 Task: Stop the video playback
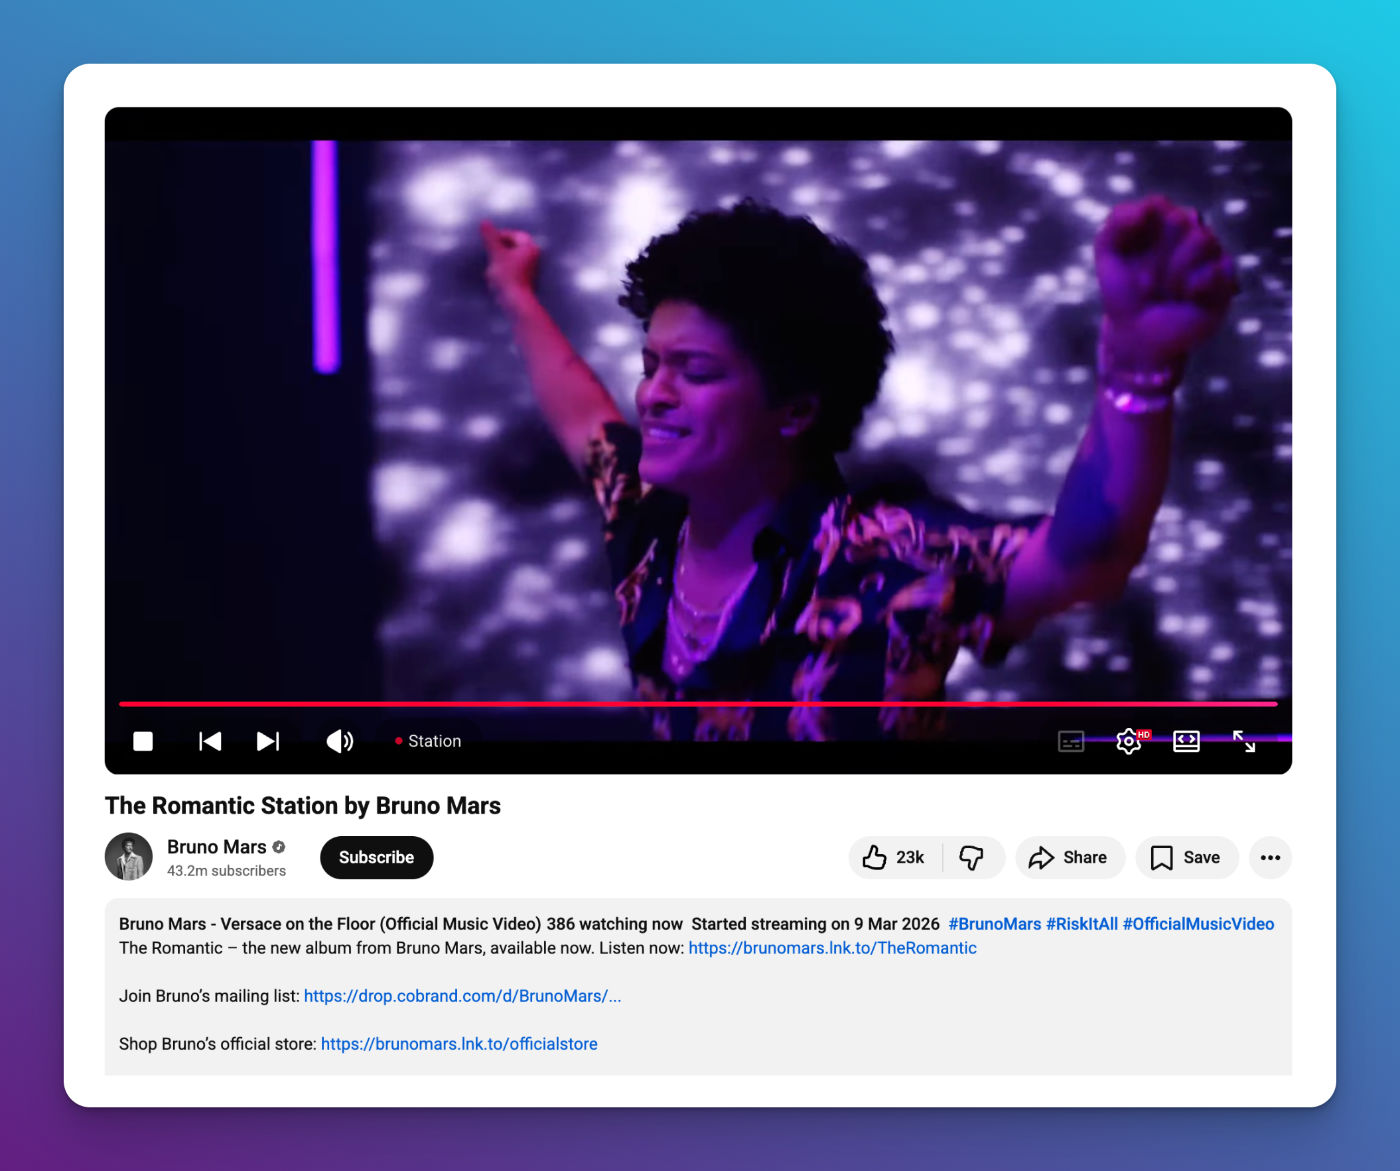tap(143, 741)
